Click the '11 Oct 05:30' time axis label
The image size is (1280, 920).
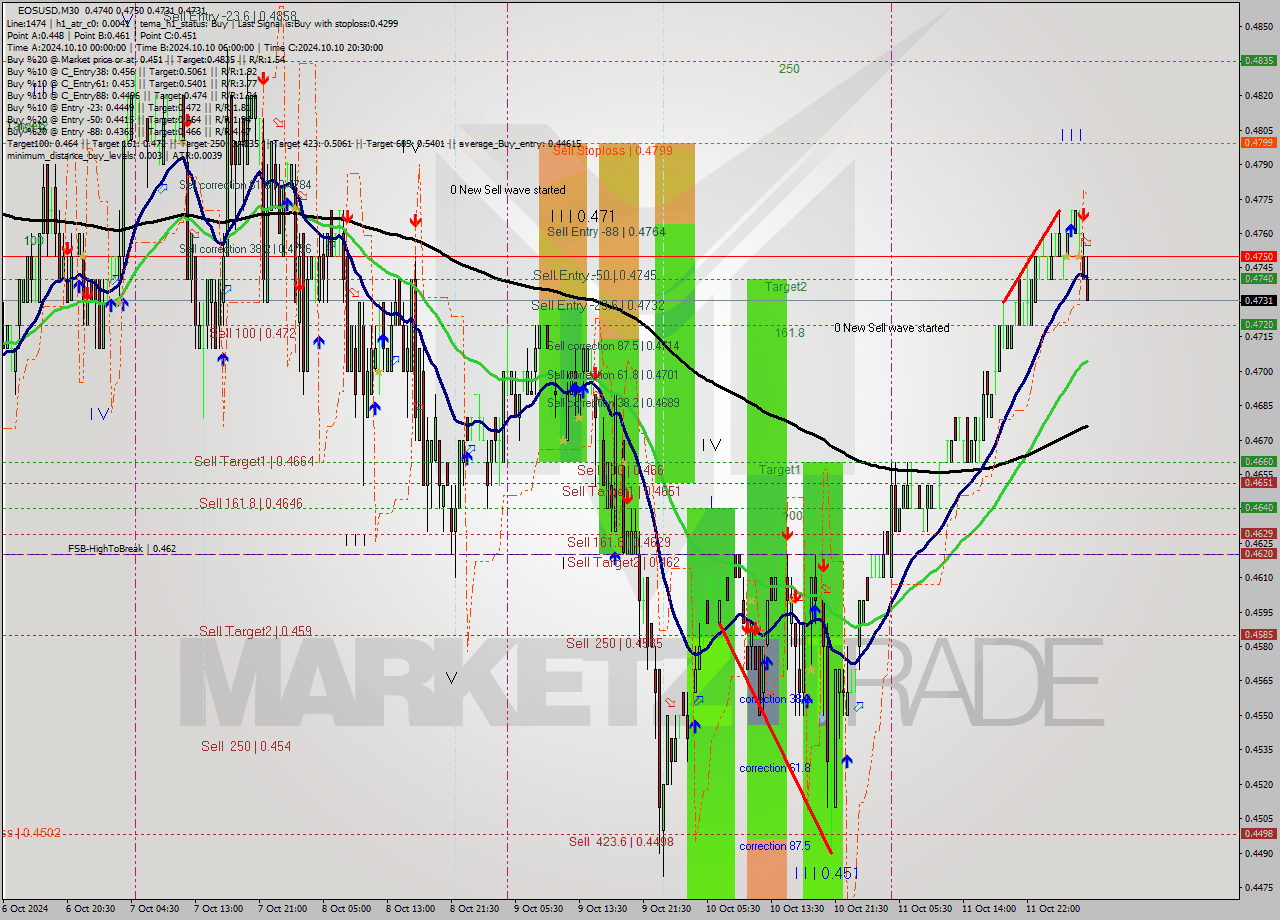click(x=925, y=909)
